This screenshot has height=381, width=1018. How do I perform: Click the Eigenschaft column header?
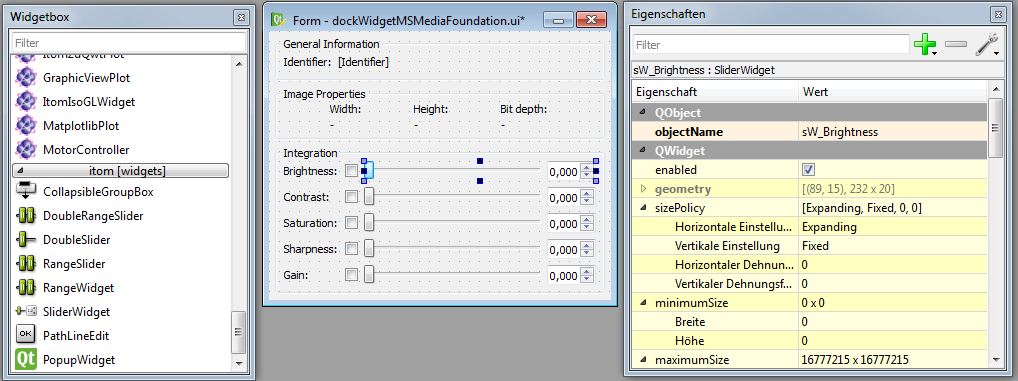715,92
